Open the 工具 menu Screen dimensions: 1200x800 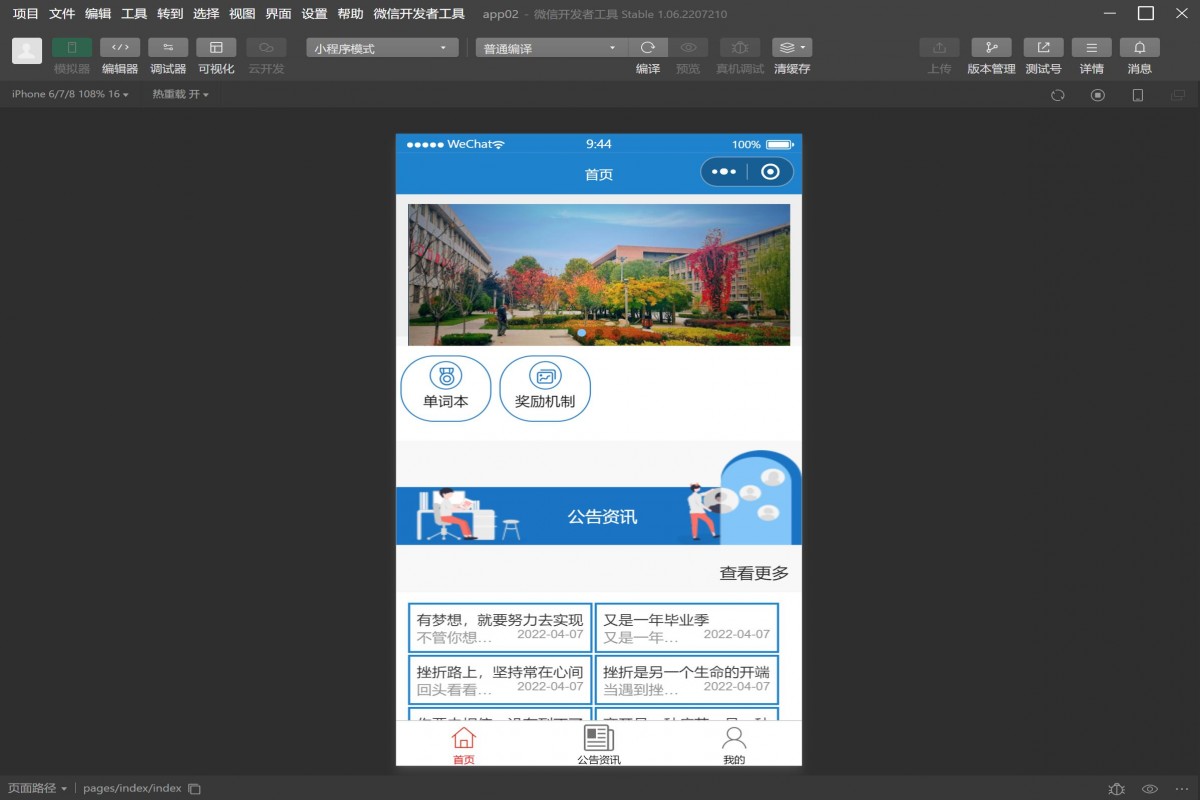pos(134,14)
